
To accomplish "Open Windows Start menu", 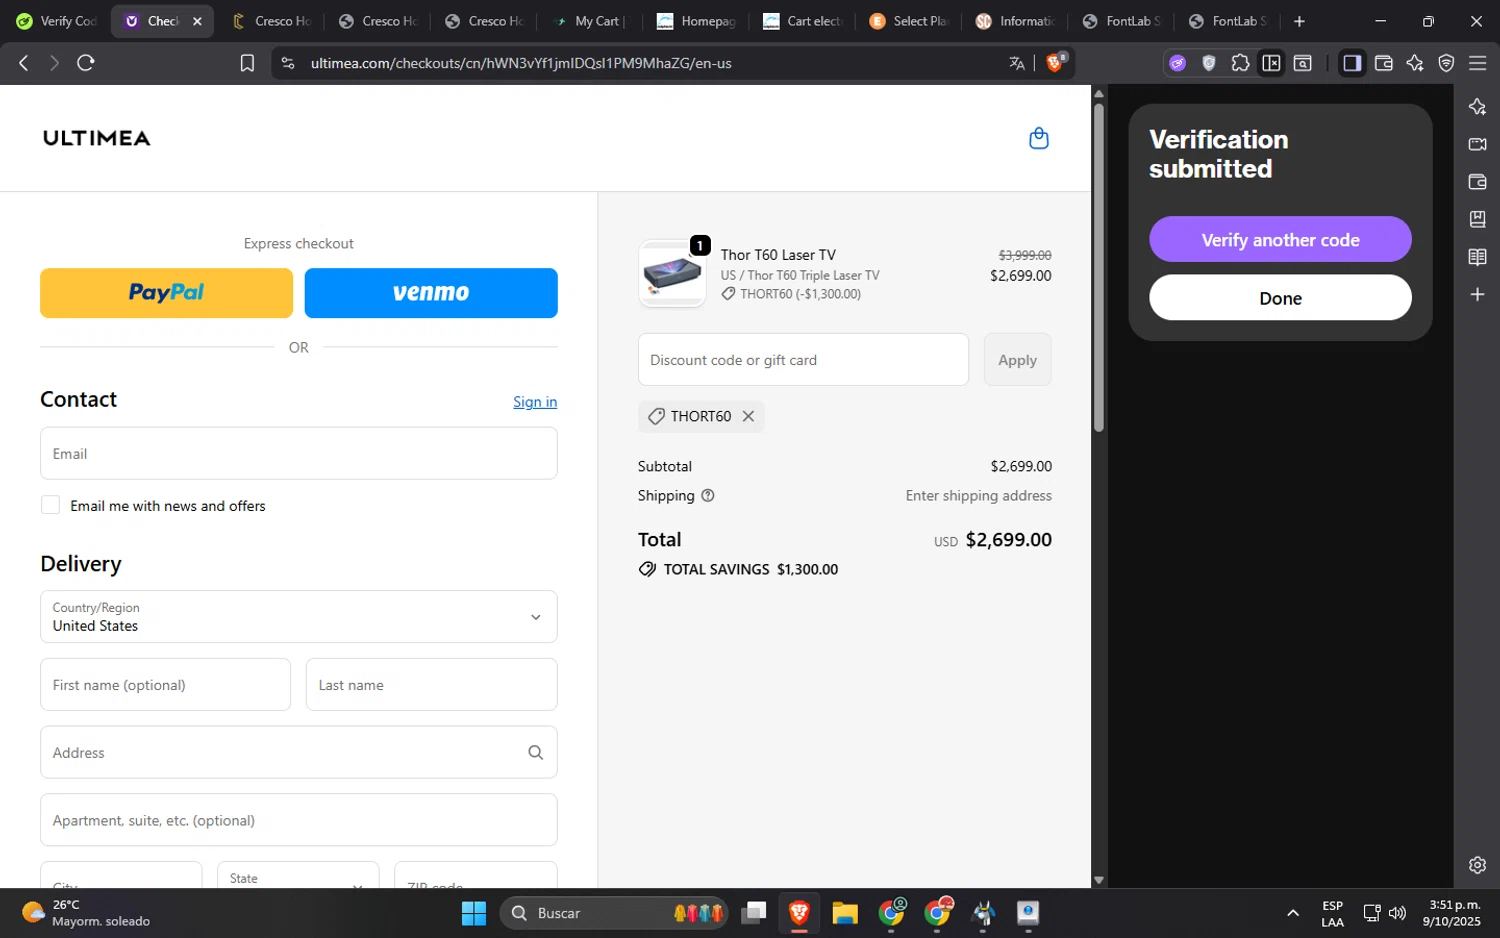I will pos(474,913).
